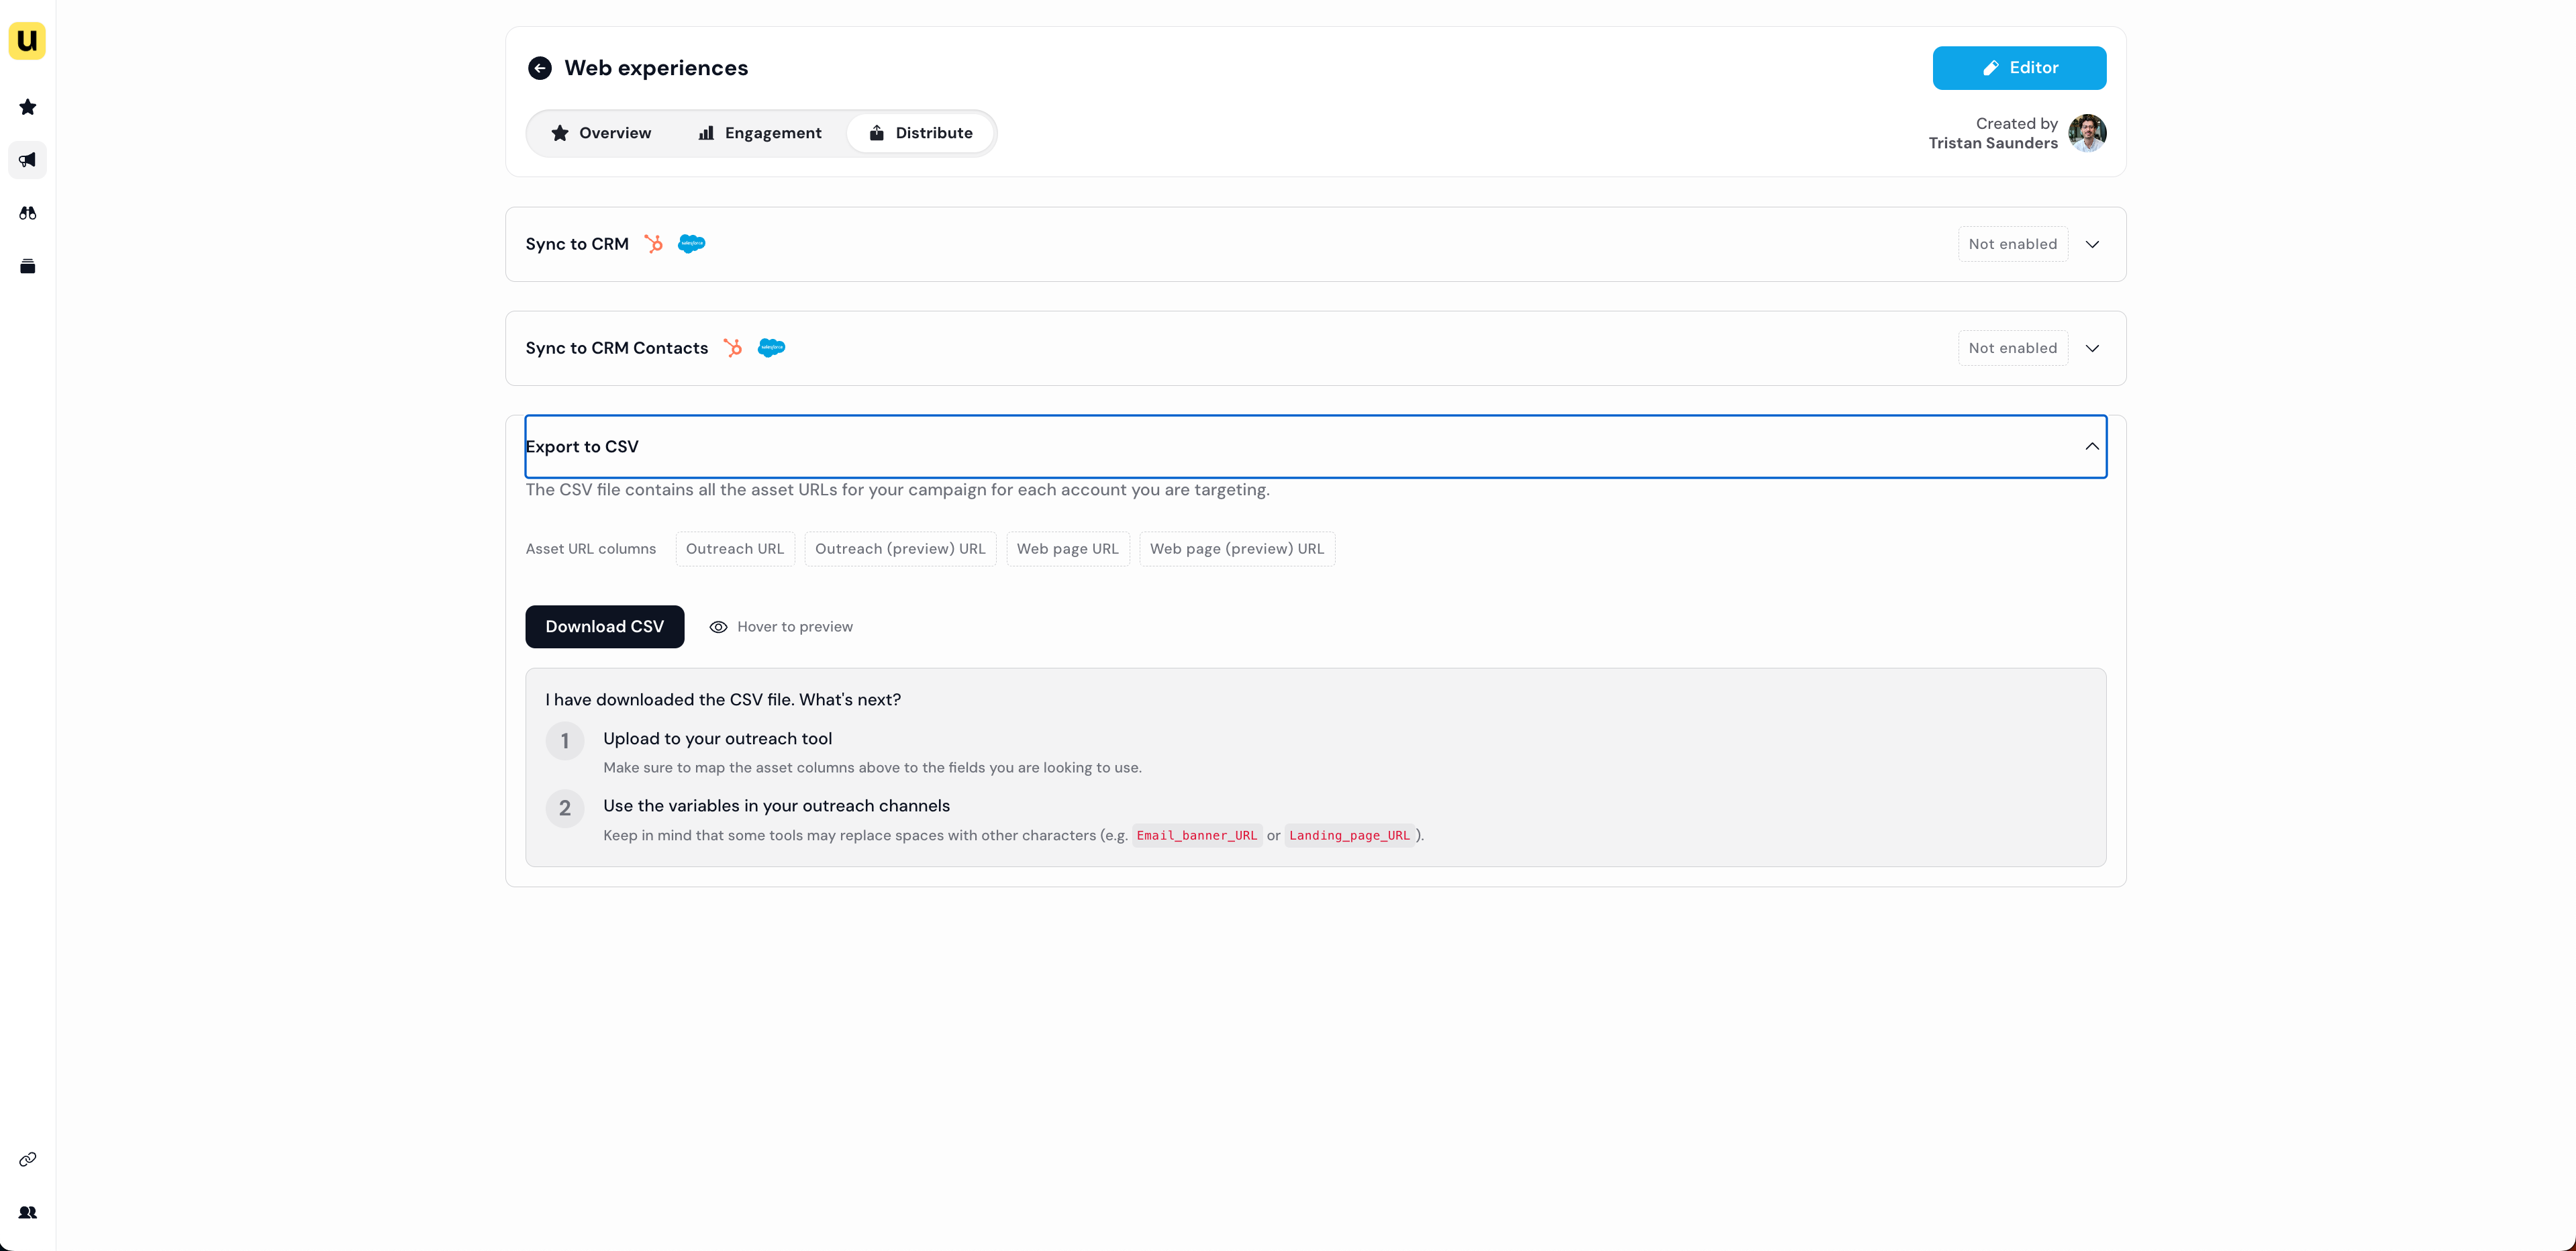Collapse the Export to CSV section
The height and width of the screenshot is (1251, 2576).
(x=2092, y=446)
